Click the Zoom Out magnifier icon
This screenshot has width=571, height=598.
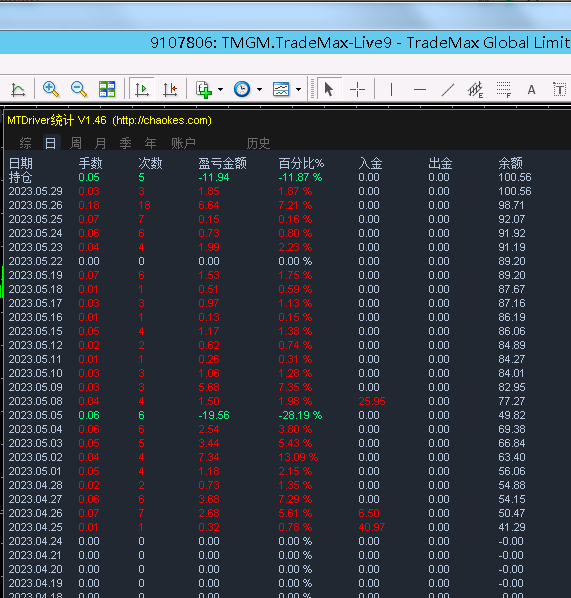[79, 89]
